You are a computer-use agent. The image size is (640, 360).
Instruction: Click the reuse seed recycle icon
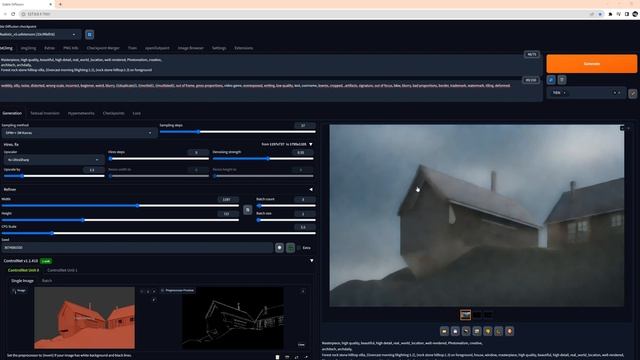(x=290, y=248)
